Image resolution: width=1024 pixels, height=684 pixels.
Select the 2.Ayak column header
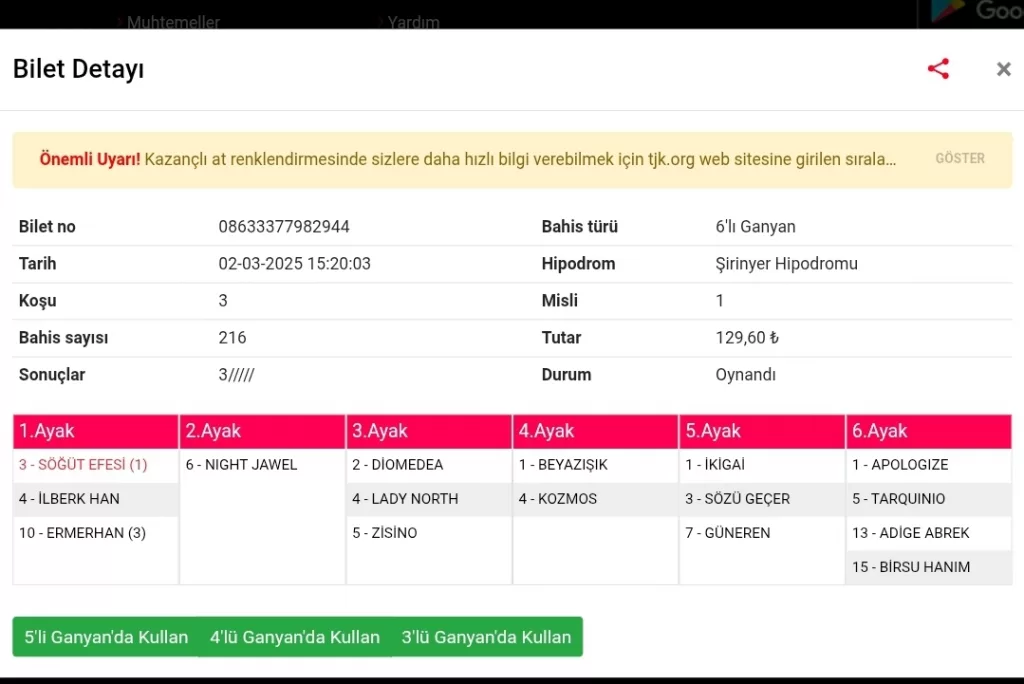tap(262, 431)
